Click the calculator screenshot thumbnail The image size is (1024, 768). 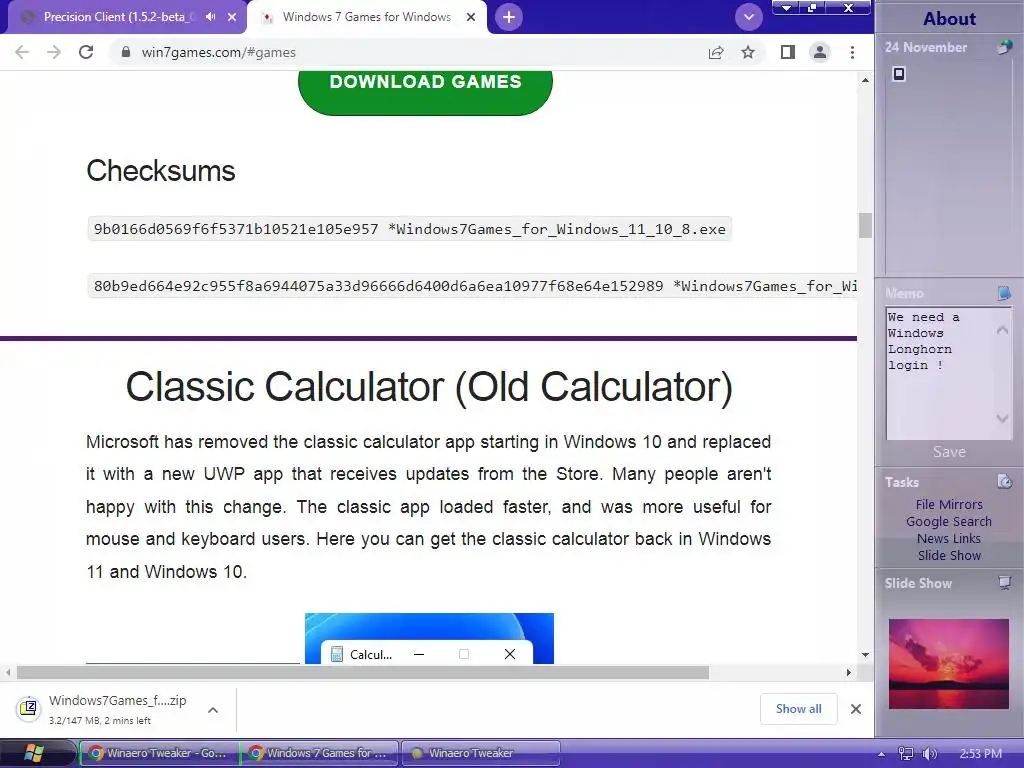pyautogui.click(x=429, y=638)
